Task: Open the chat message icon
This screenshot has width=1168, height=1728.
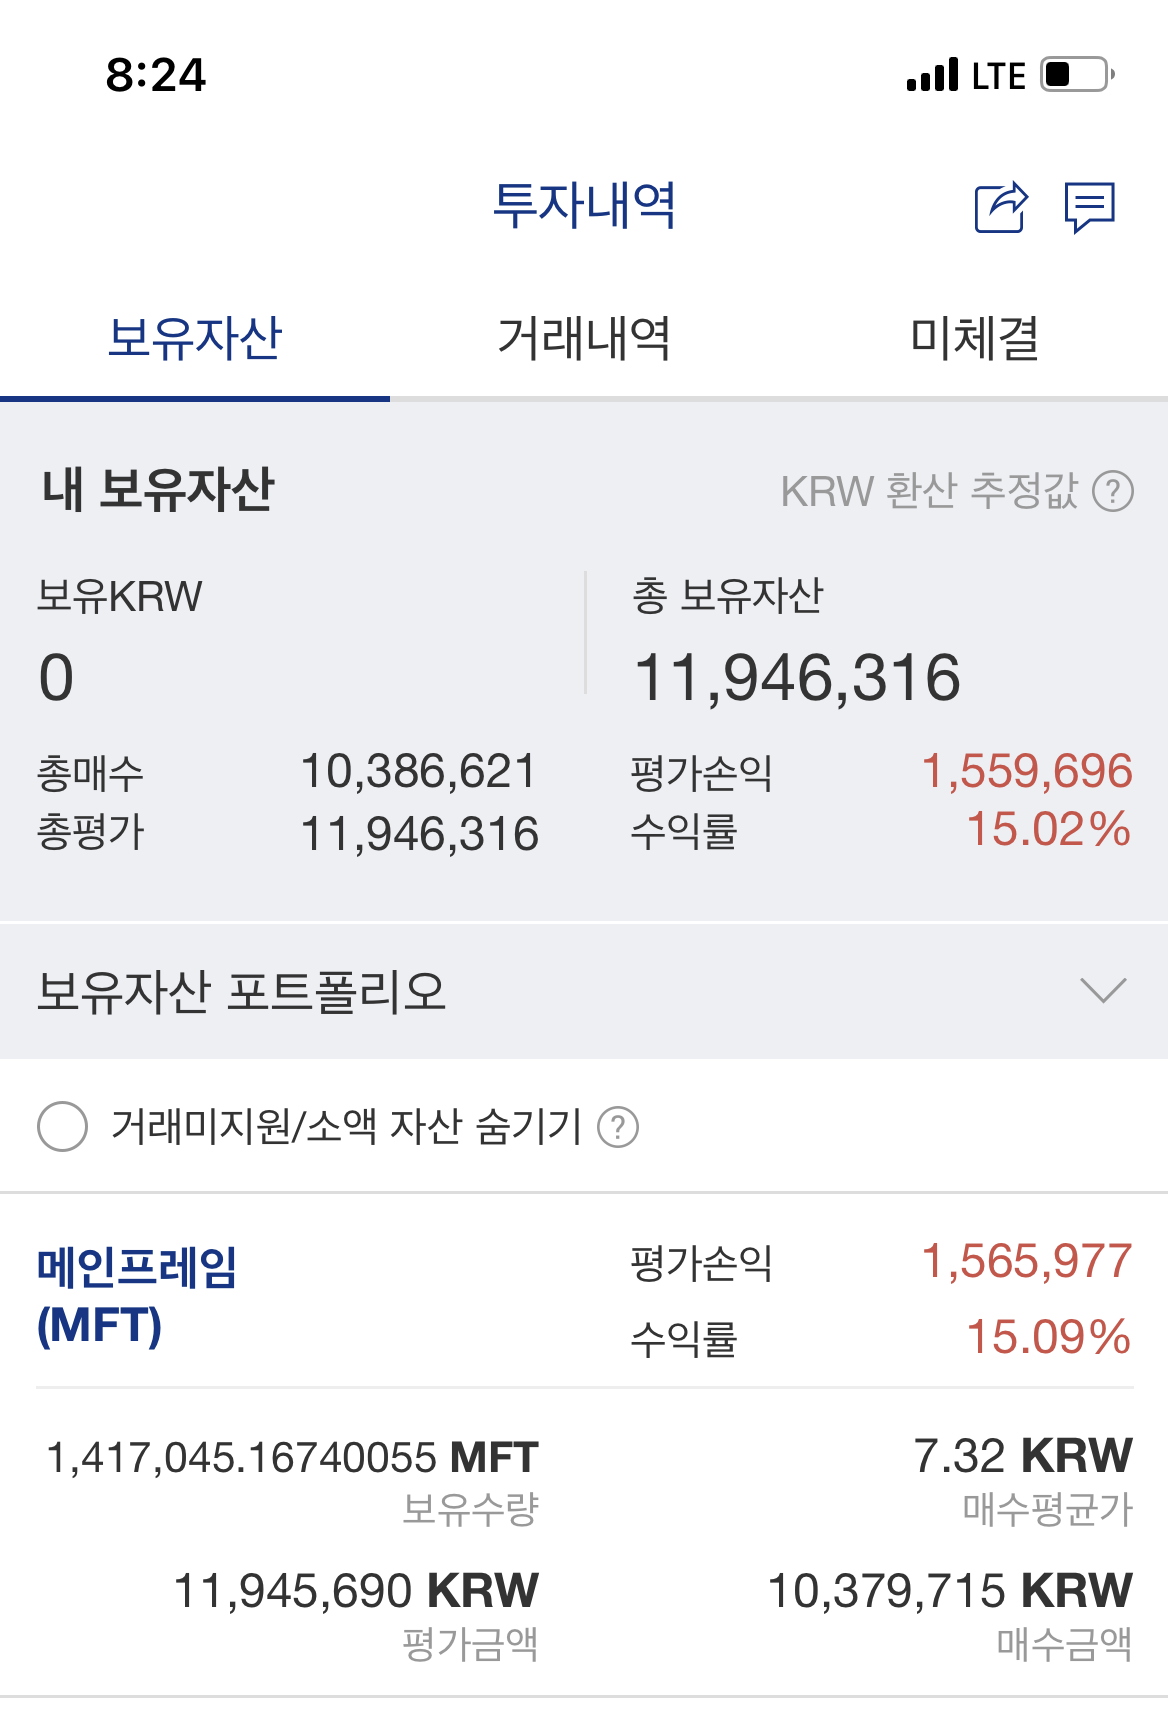Action: (1090, 207)
